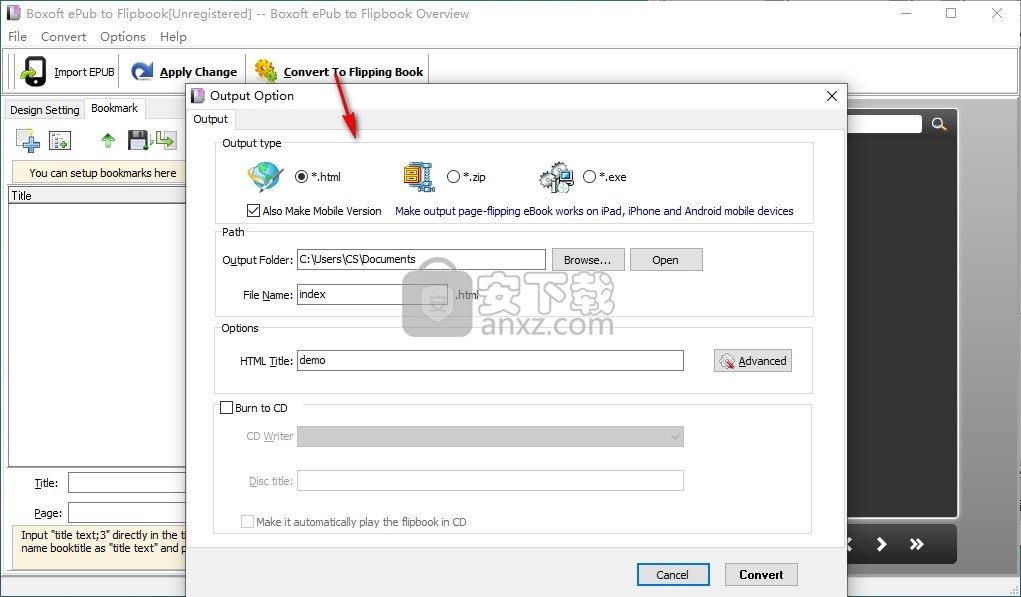Click the Convert To Flipping Book gear icon
Viewport: 1021px width, 597px height.
(x=265, y=71)
